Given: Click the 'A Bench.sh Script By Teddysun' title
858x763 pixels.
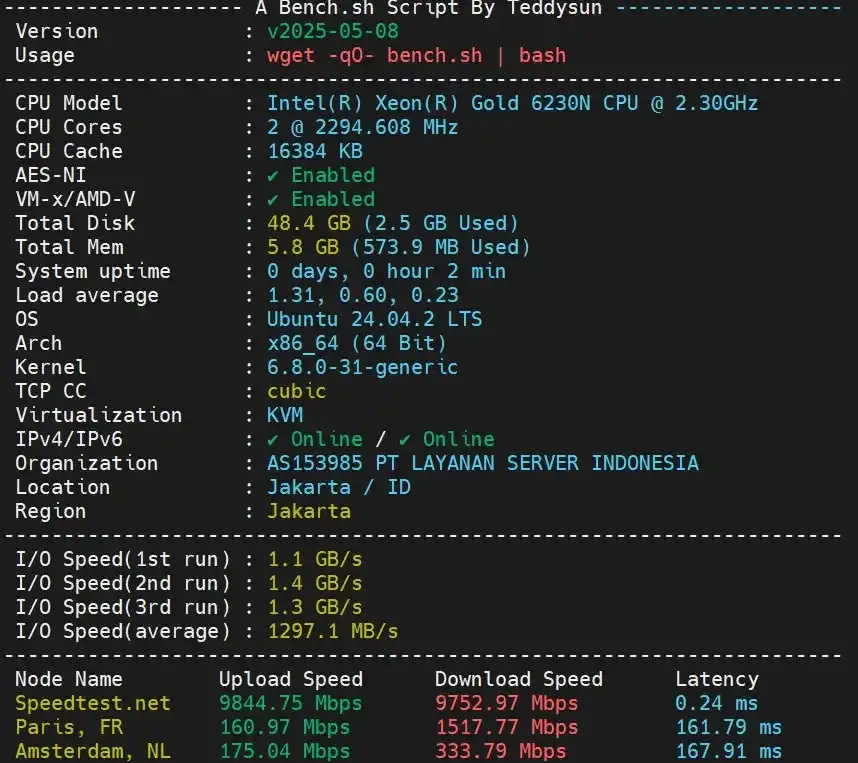Looking at the screenshot, I should (428, 8).
